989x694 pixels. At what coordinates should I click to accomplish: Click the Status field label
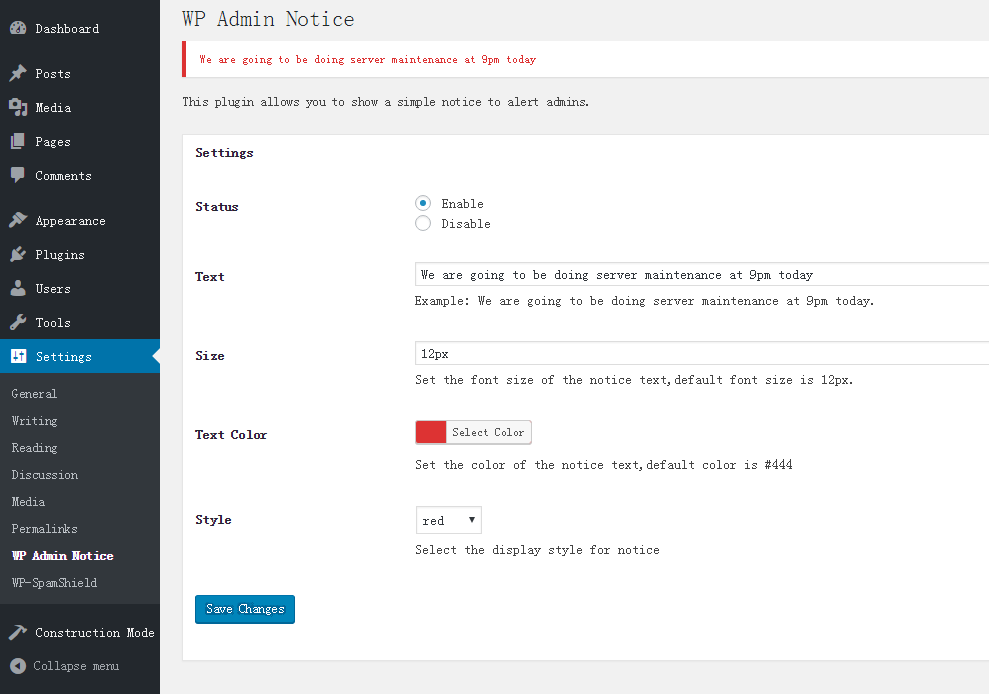point(216,207)
